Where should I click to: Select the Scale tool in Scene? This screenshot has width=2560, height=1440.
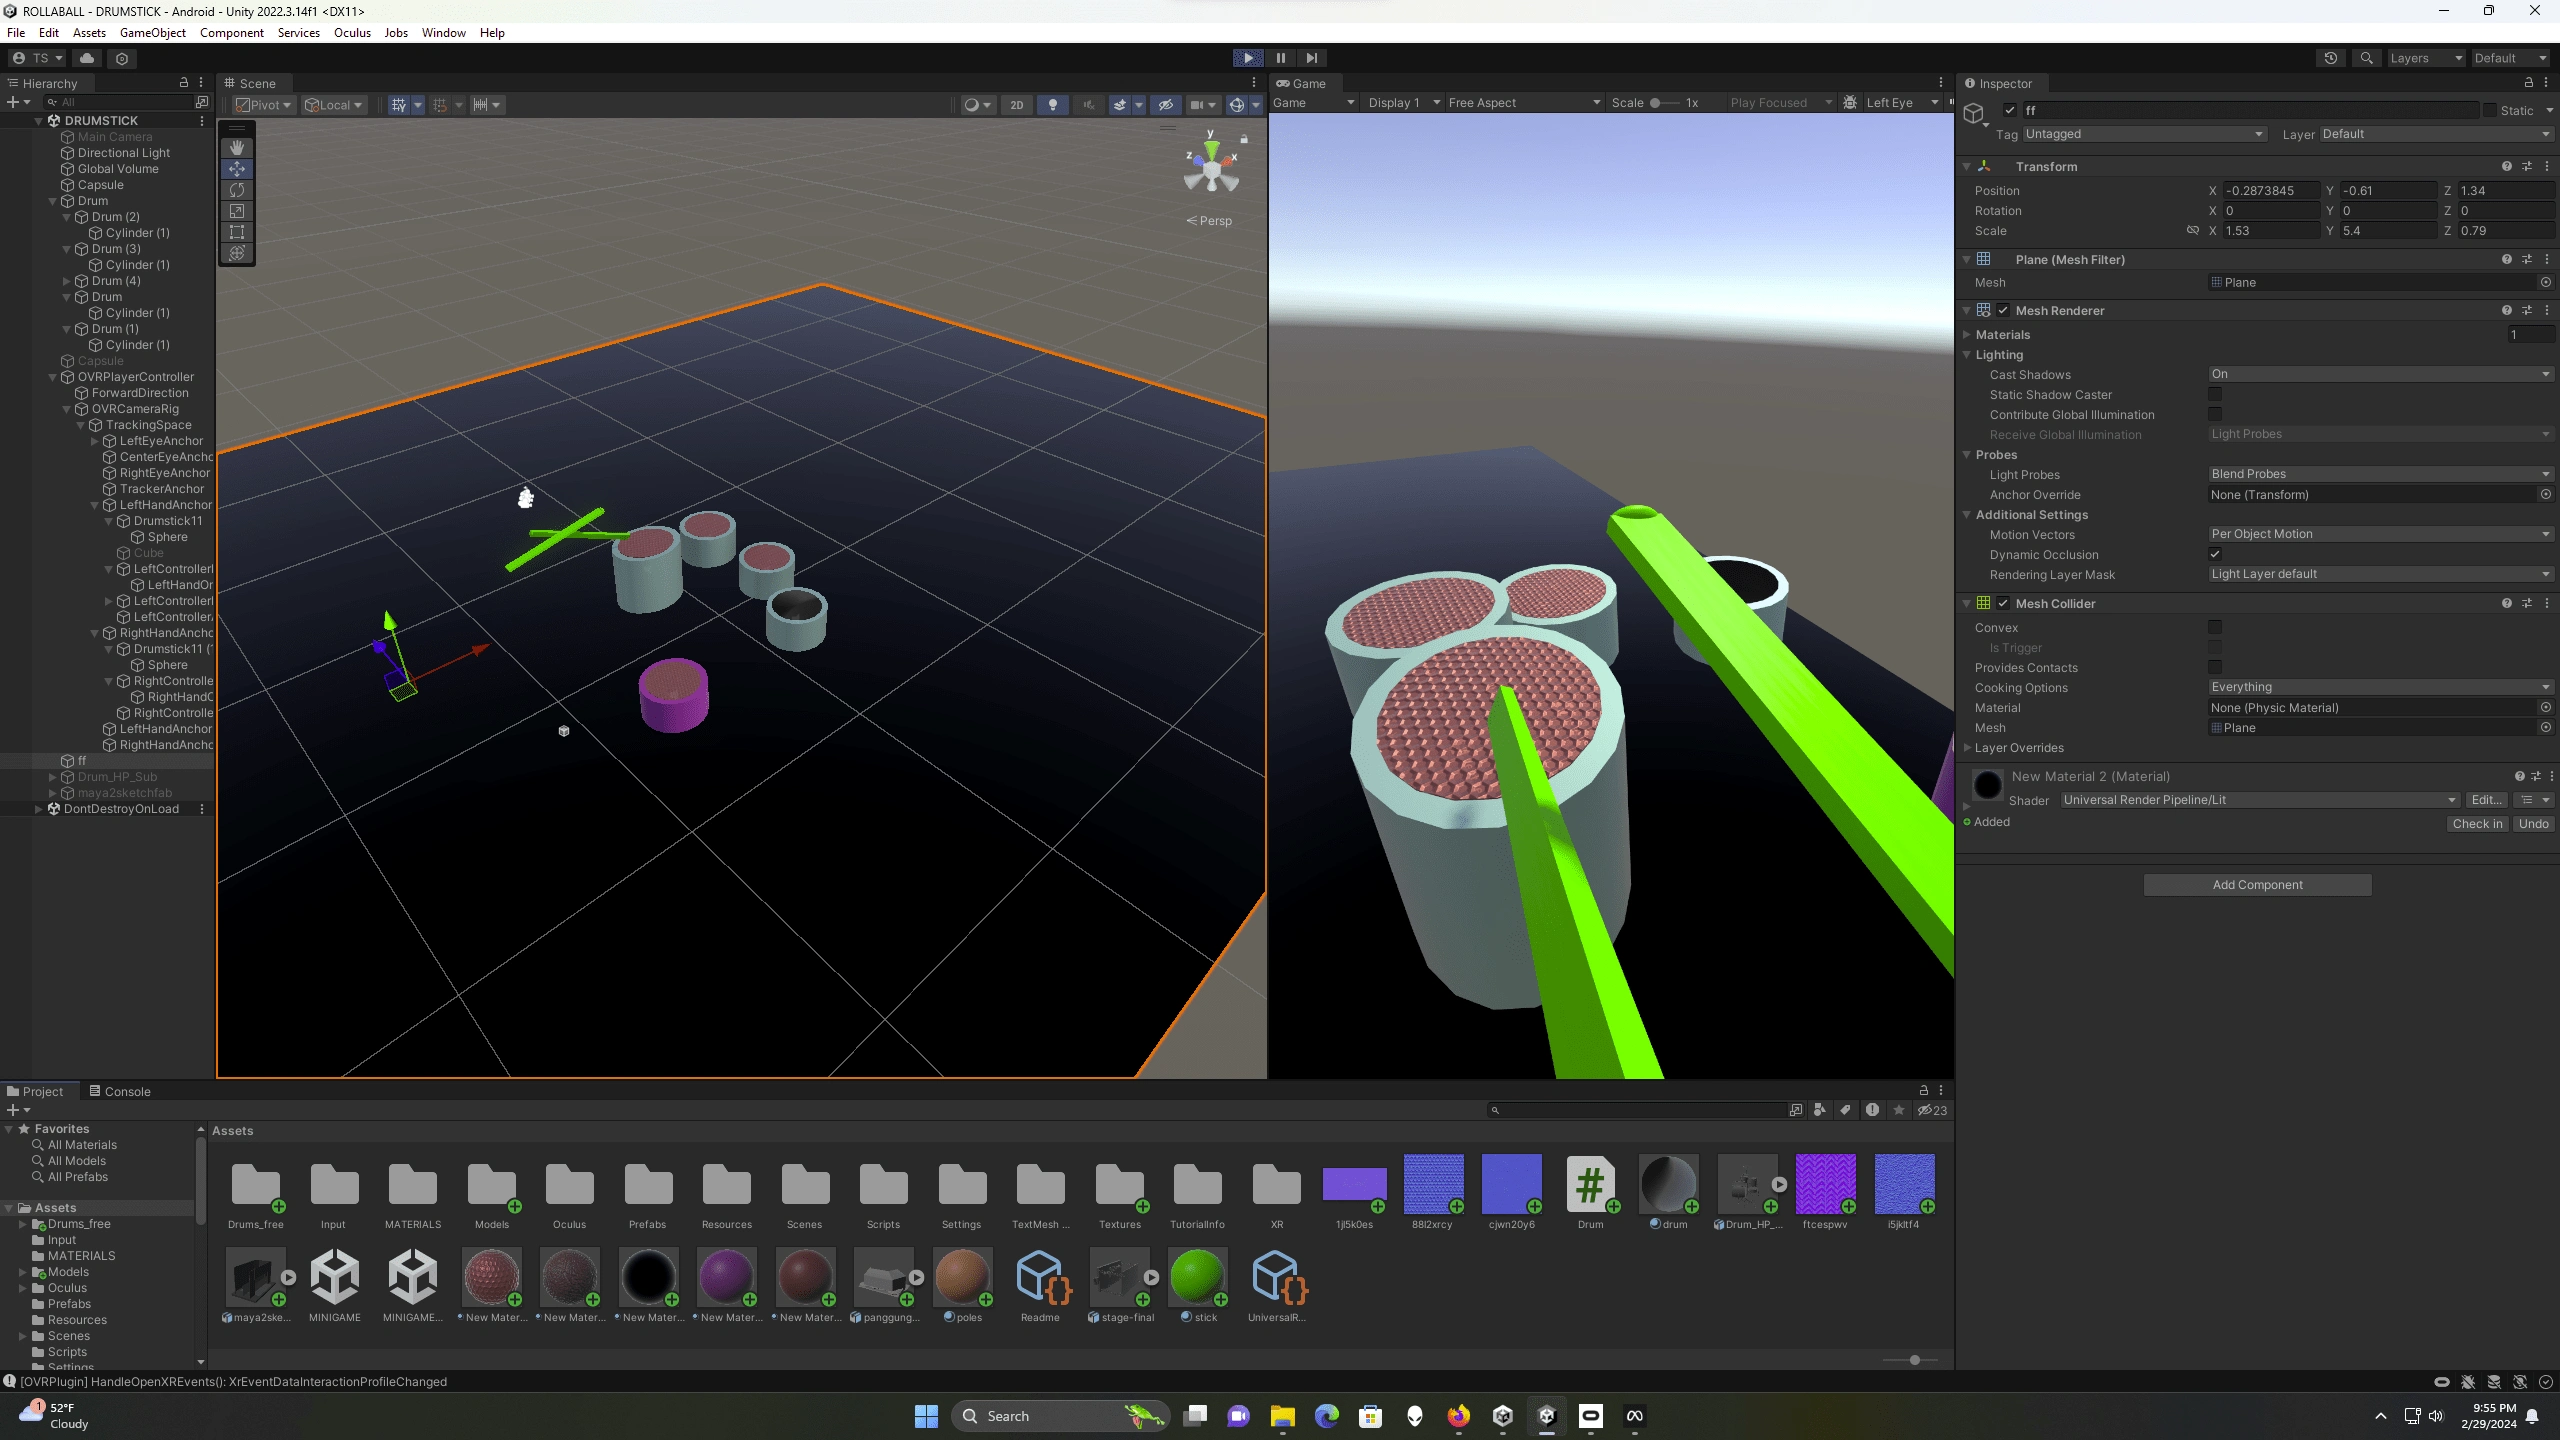coord(237,211)
